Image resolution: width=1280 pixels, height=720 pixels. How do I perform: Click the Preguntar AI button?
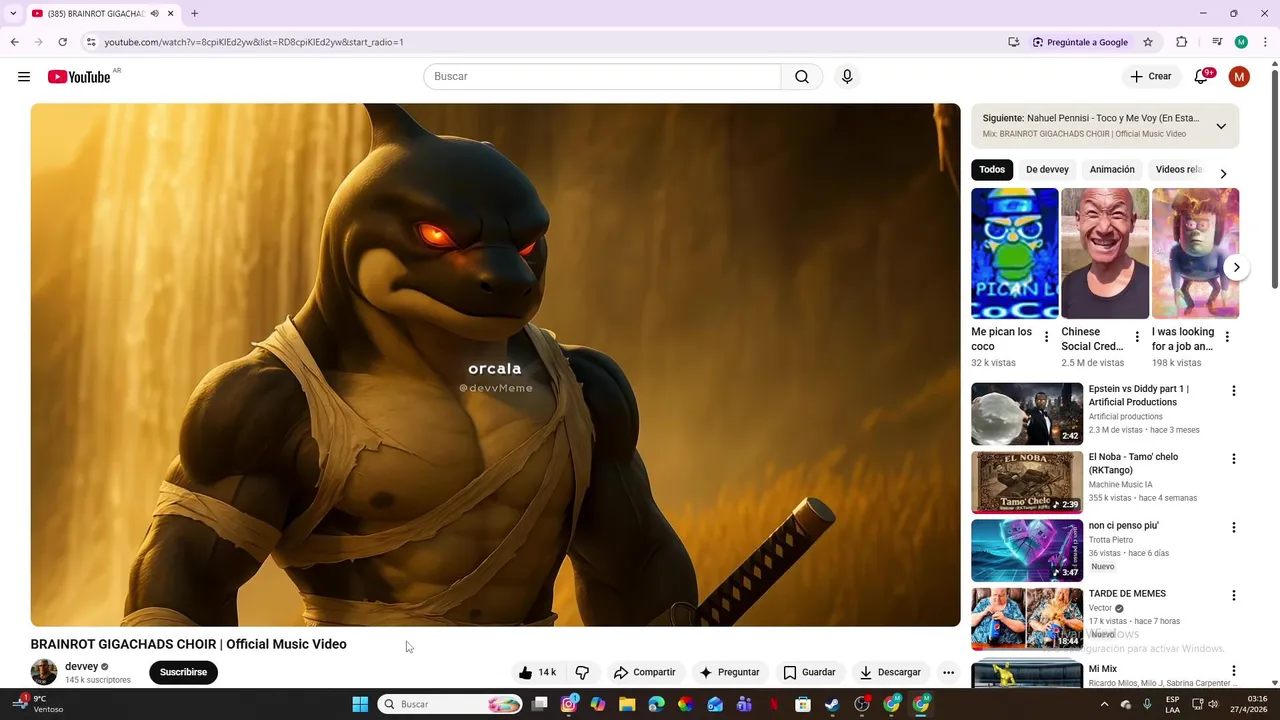tap(729, 673)
